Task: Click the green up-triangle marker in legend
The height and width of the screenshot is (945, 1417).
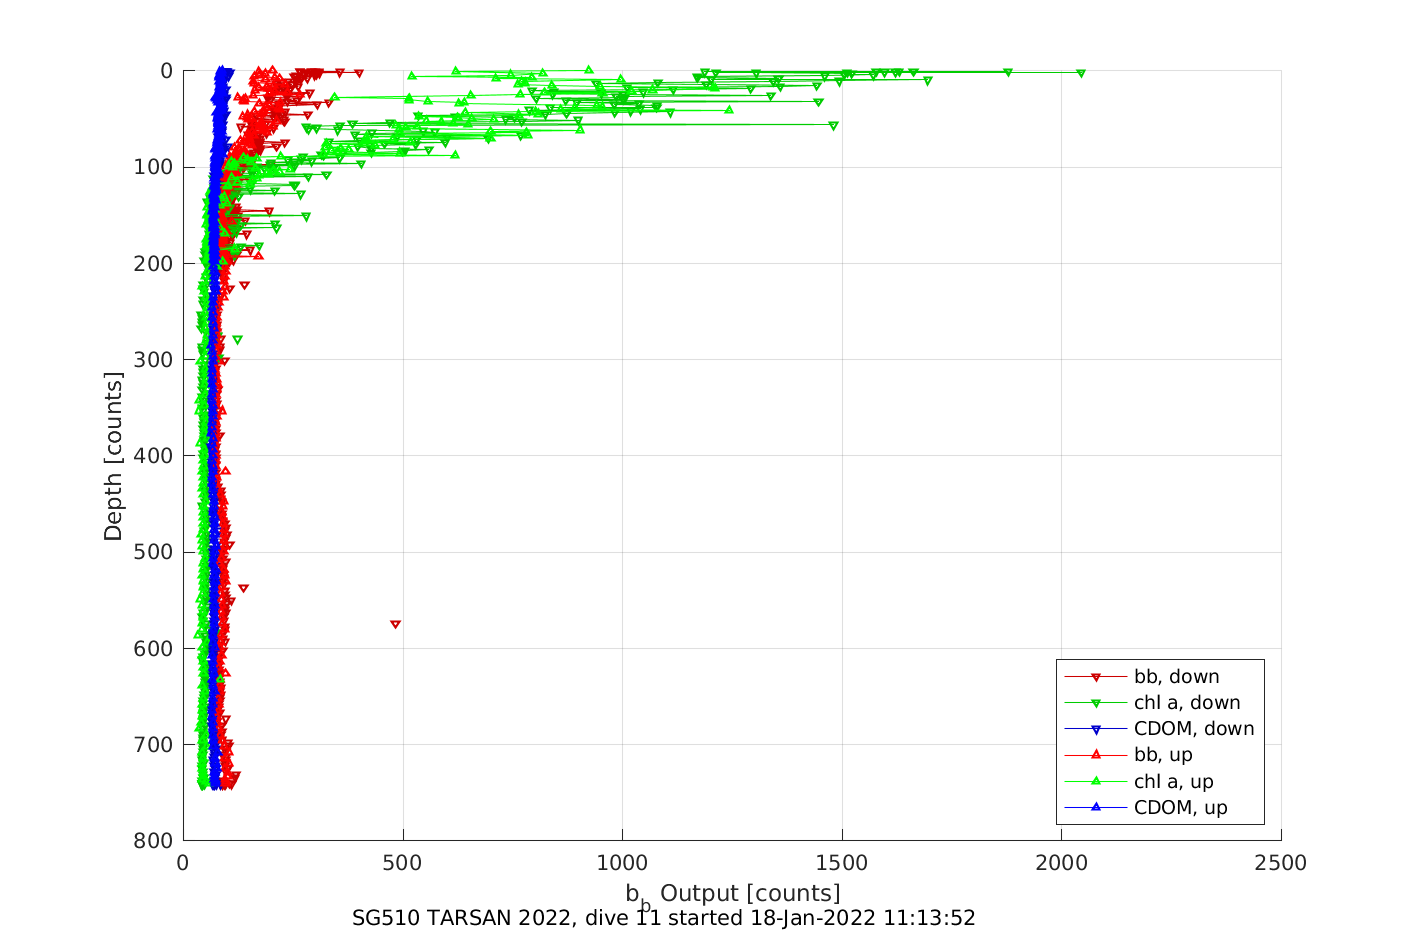Action: 1095,781
